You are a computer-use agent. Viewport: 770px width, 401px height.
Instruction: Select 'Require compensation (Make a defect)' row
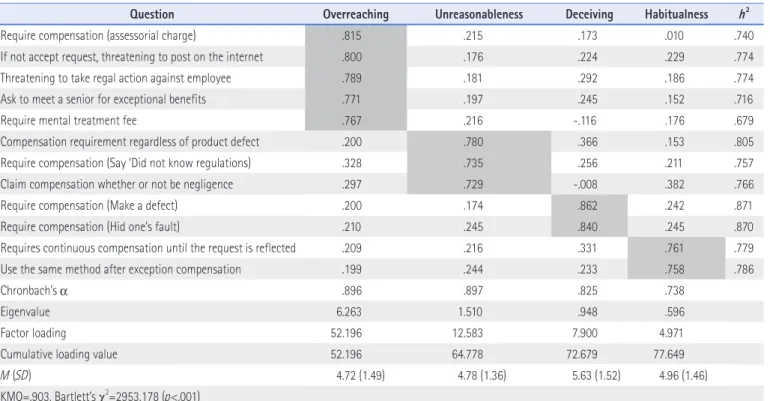click(382, 205)
